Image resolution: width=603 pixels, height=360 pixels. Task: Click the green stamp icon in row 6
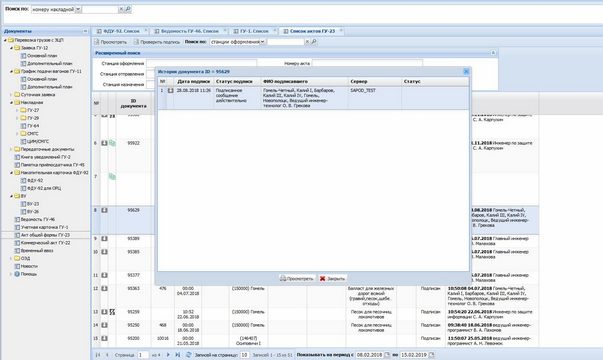(x=112, y=143)
